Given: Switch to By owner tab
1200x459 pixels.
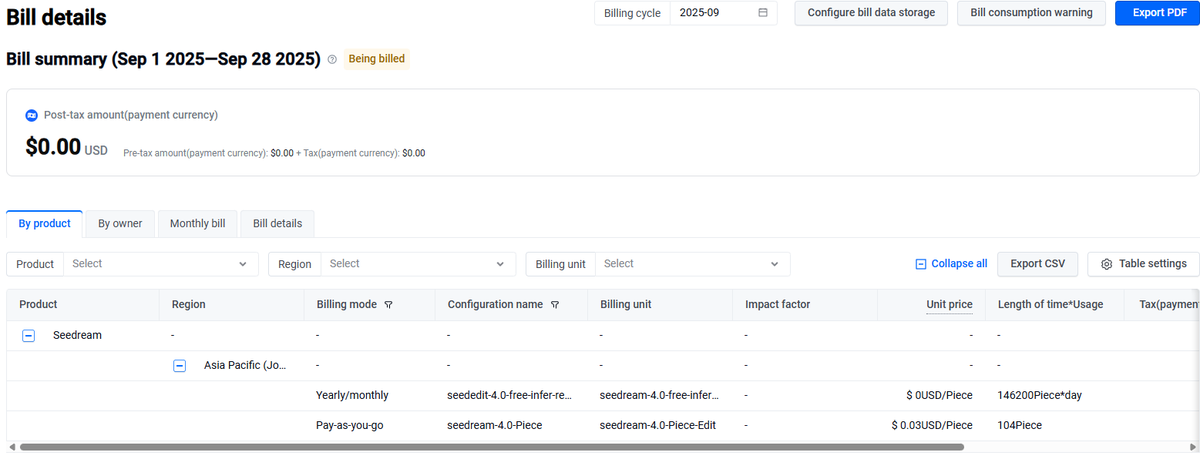Looking at the screenshot, I should click(120, 224).
